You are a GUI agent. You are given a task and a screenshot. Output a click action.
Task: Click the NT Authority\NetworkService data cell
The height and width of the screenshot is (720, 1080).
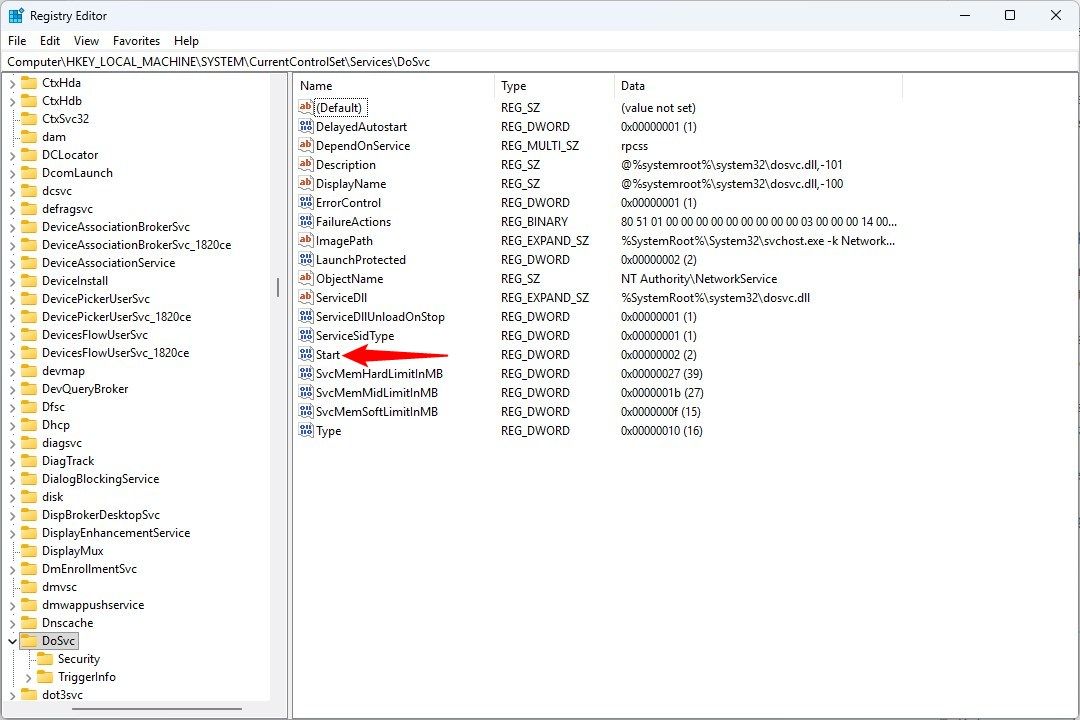(698, 278)
